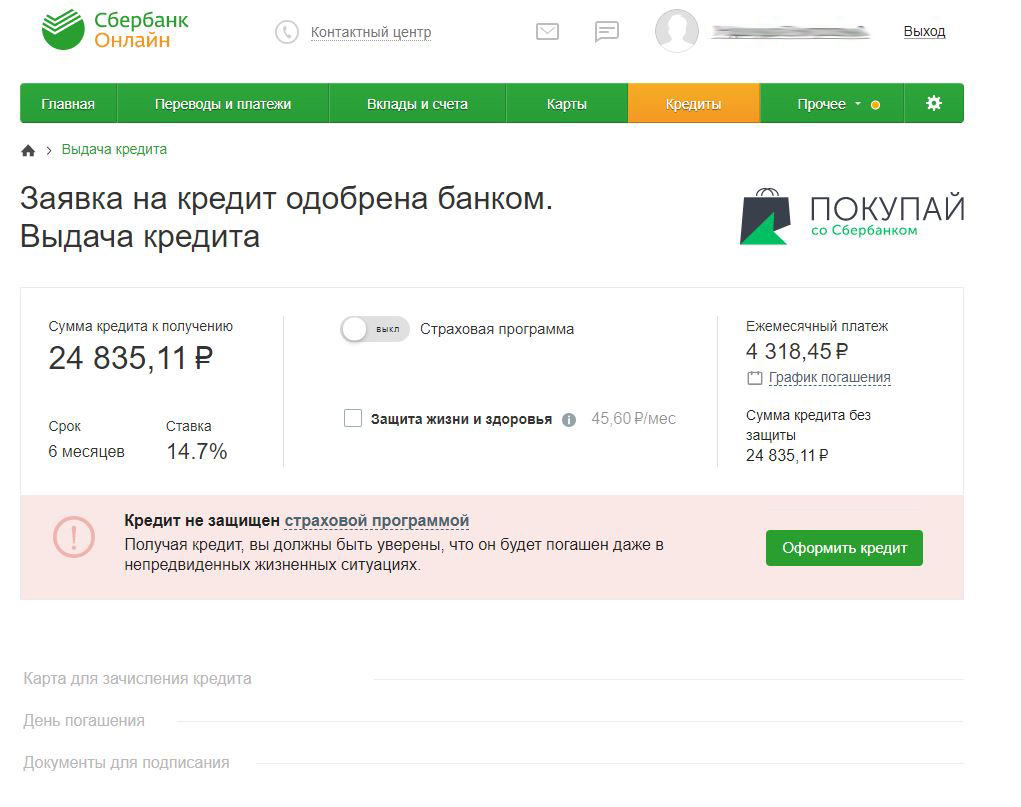Expand the День погашения section

click(492, 721)
